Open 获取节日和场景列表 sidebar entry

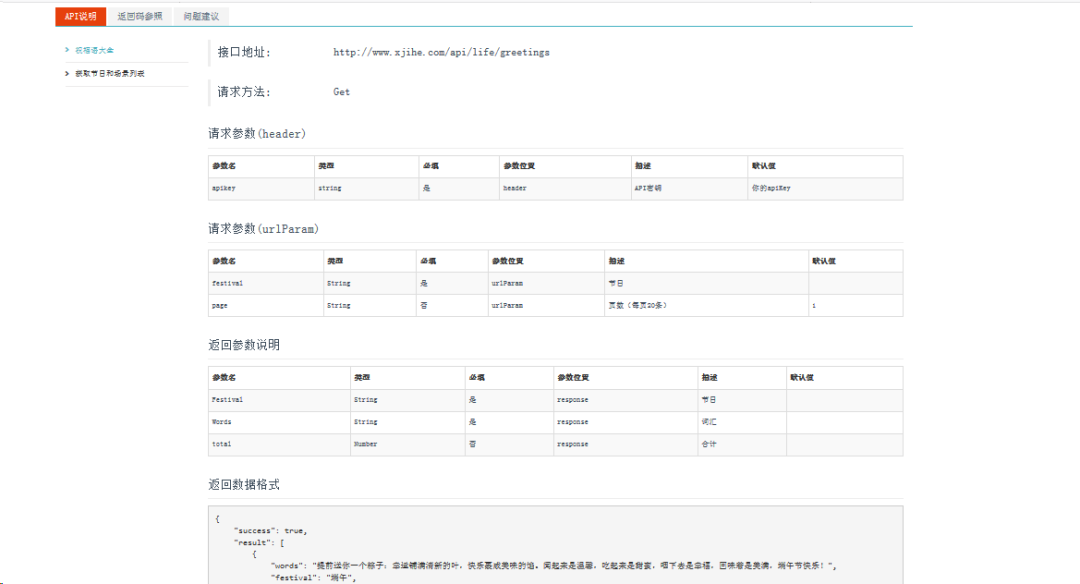pyautogui.click(x=110, y=74)
